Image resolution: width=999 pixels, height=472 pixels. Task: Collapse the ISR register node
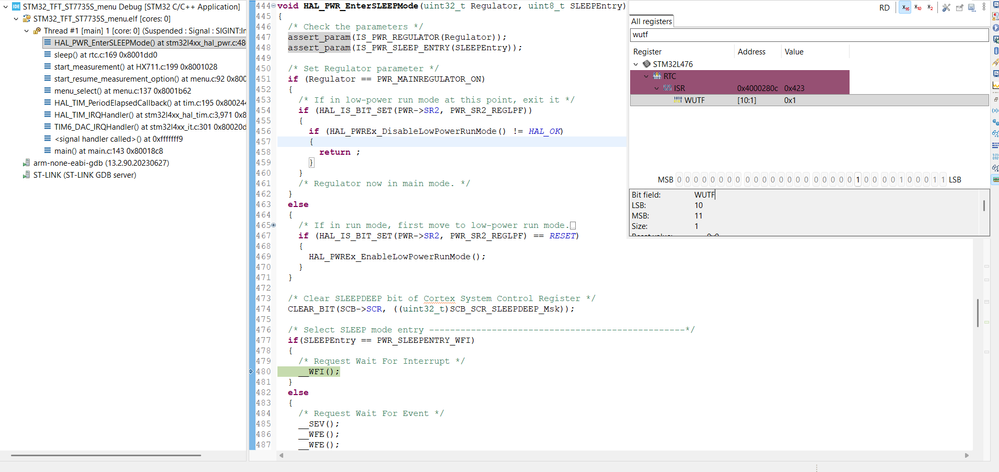coord(656,88)
